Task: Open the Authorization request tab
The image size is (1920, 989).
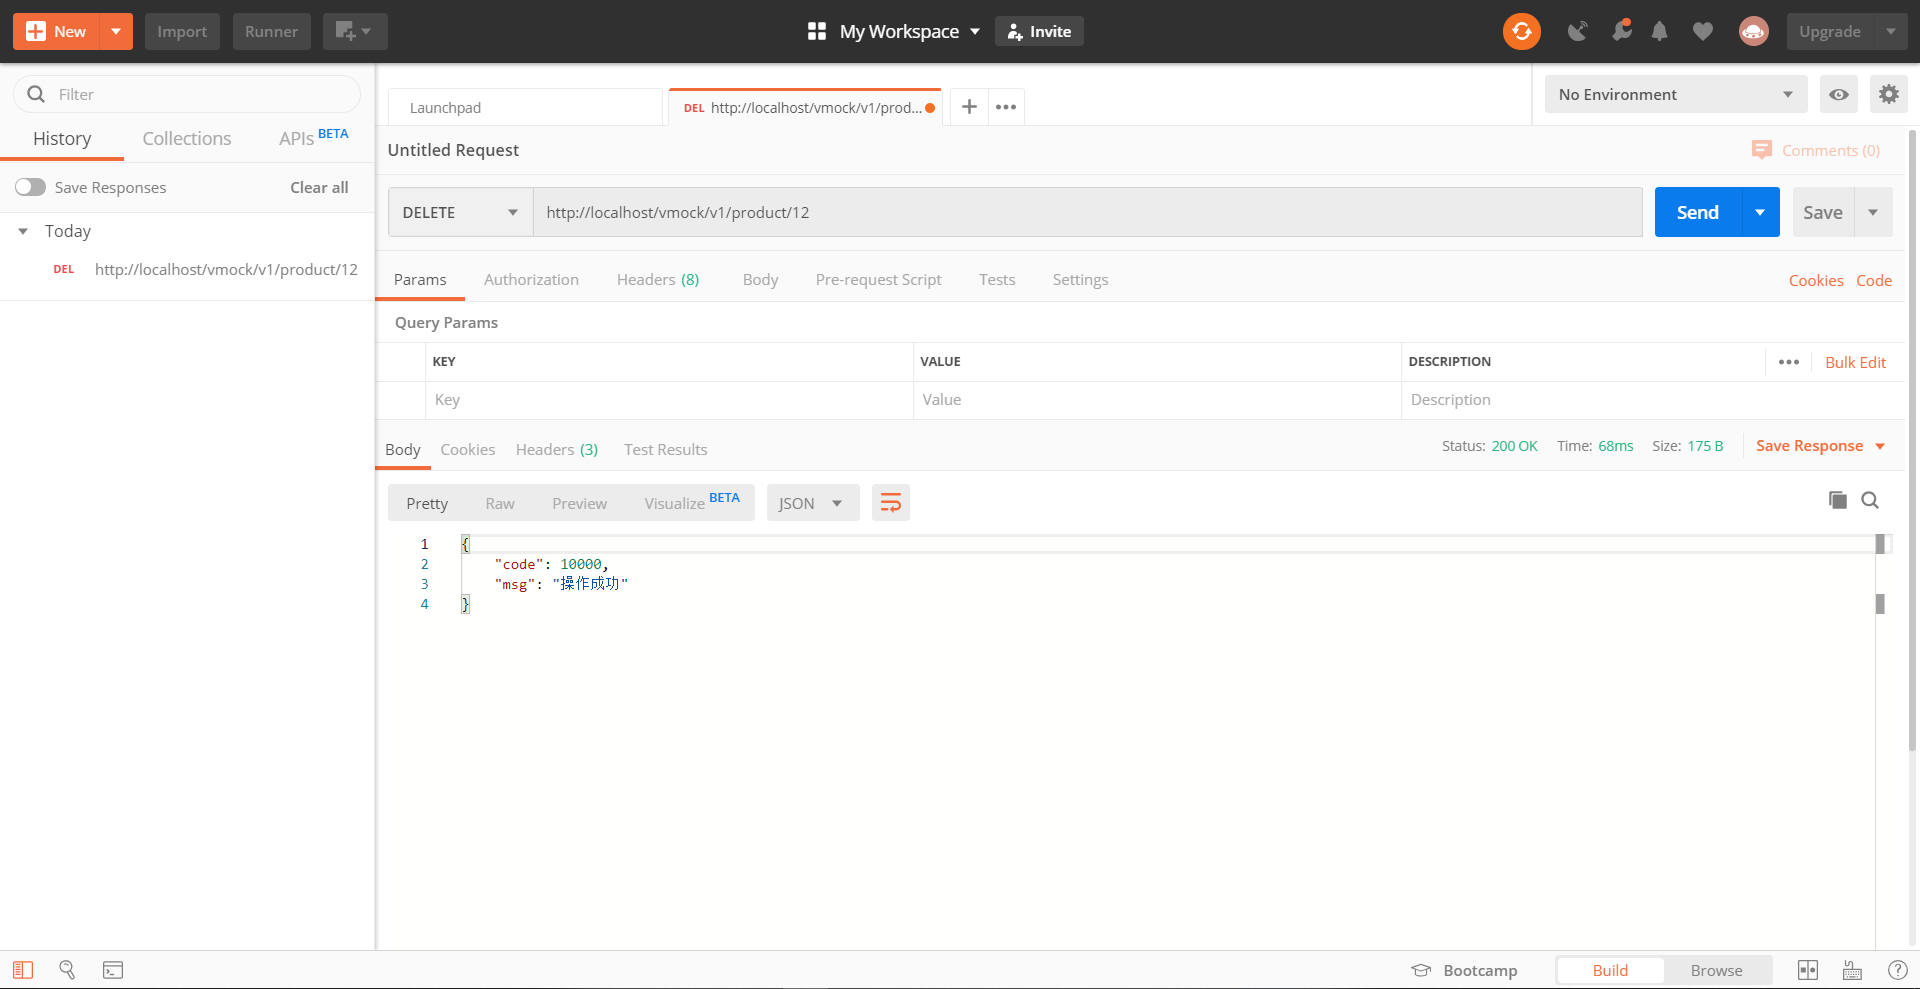Action: (x=531, y=280)
